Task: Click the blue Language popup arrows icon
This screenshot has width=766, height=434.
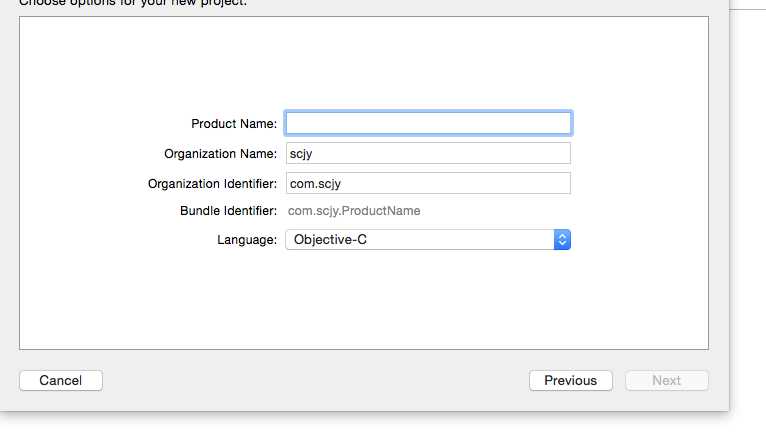Action: [562, 239]
